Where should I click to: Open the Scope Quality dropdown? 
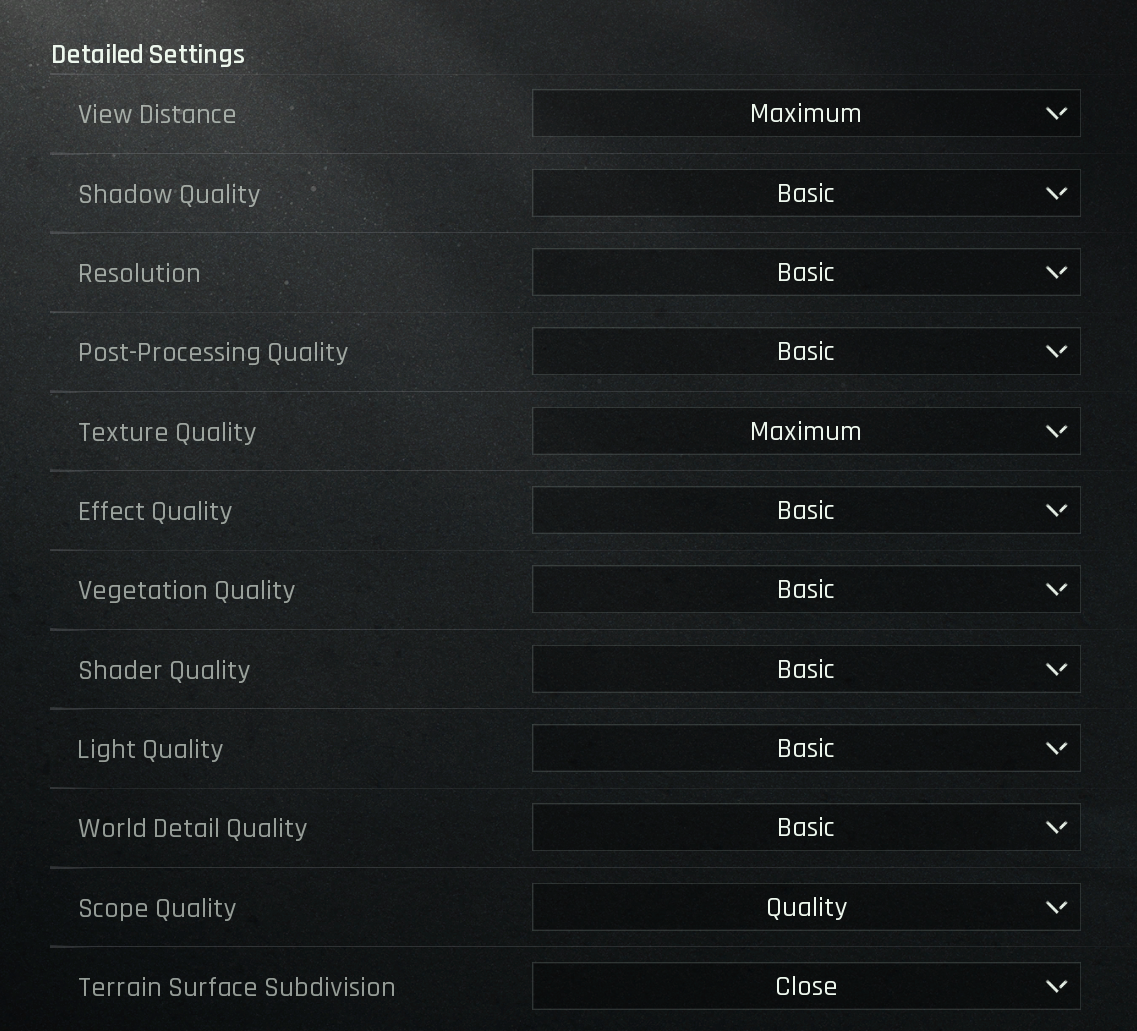pos(805,907)
